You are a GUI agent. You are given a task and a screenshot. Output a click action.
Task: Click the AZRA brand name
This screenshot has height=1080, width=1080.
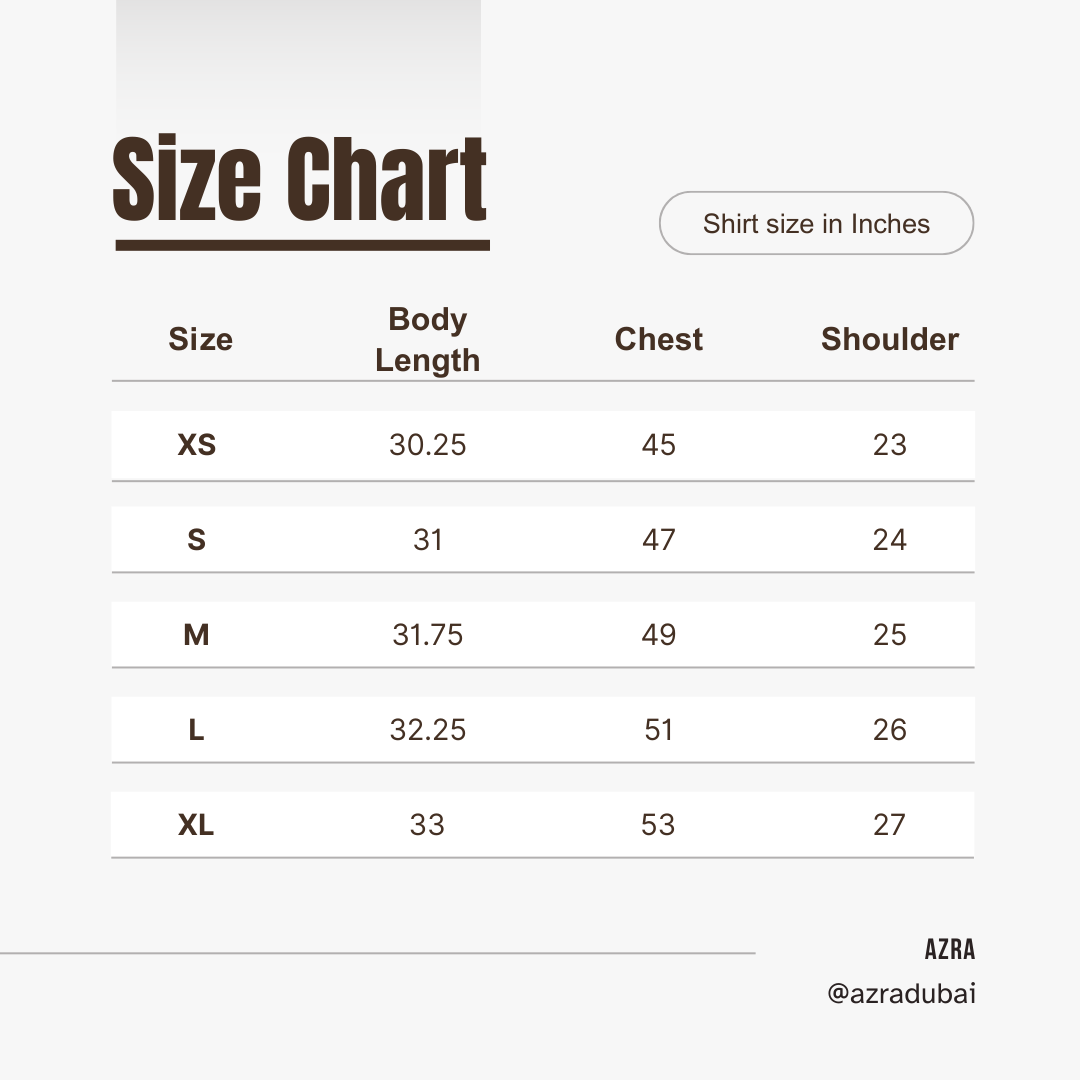click(x=949, y=949)
